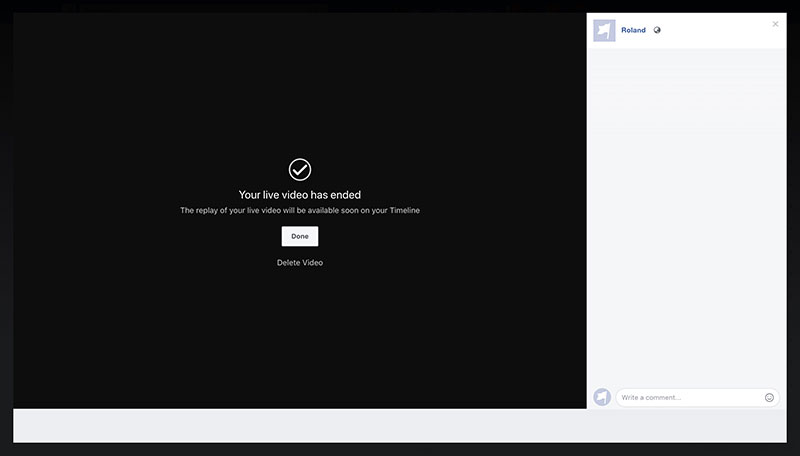This screenshot has width=800, height=456.
Task: Click the Write a comment field
Action: (697, 397)
